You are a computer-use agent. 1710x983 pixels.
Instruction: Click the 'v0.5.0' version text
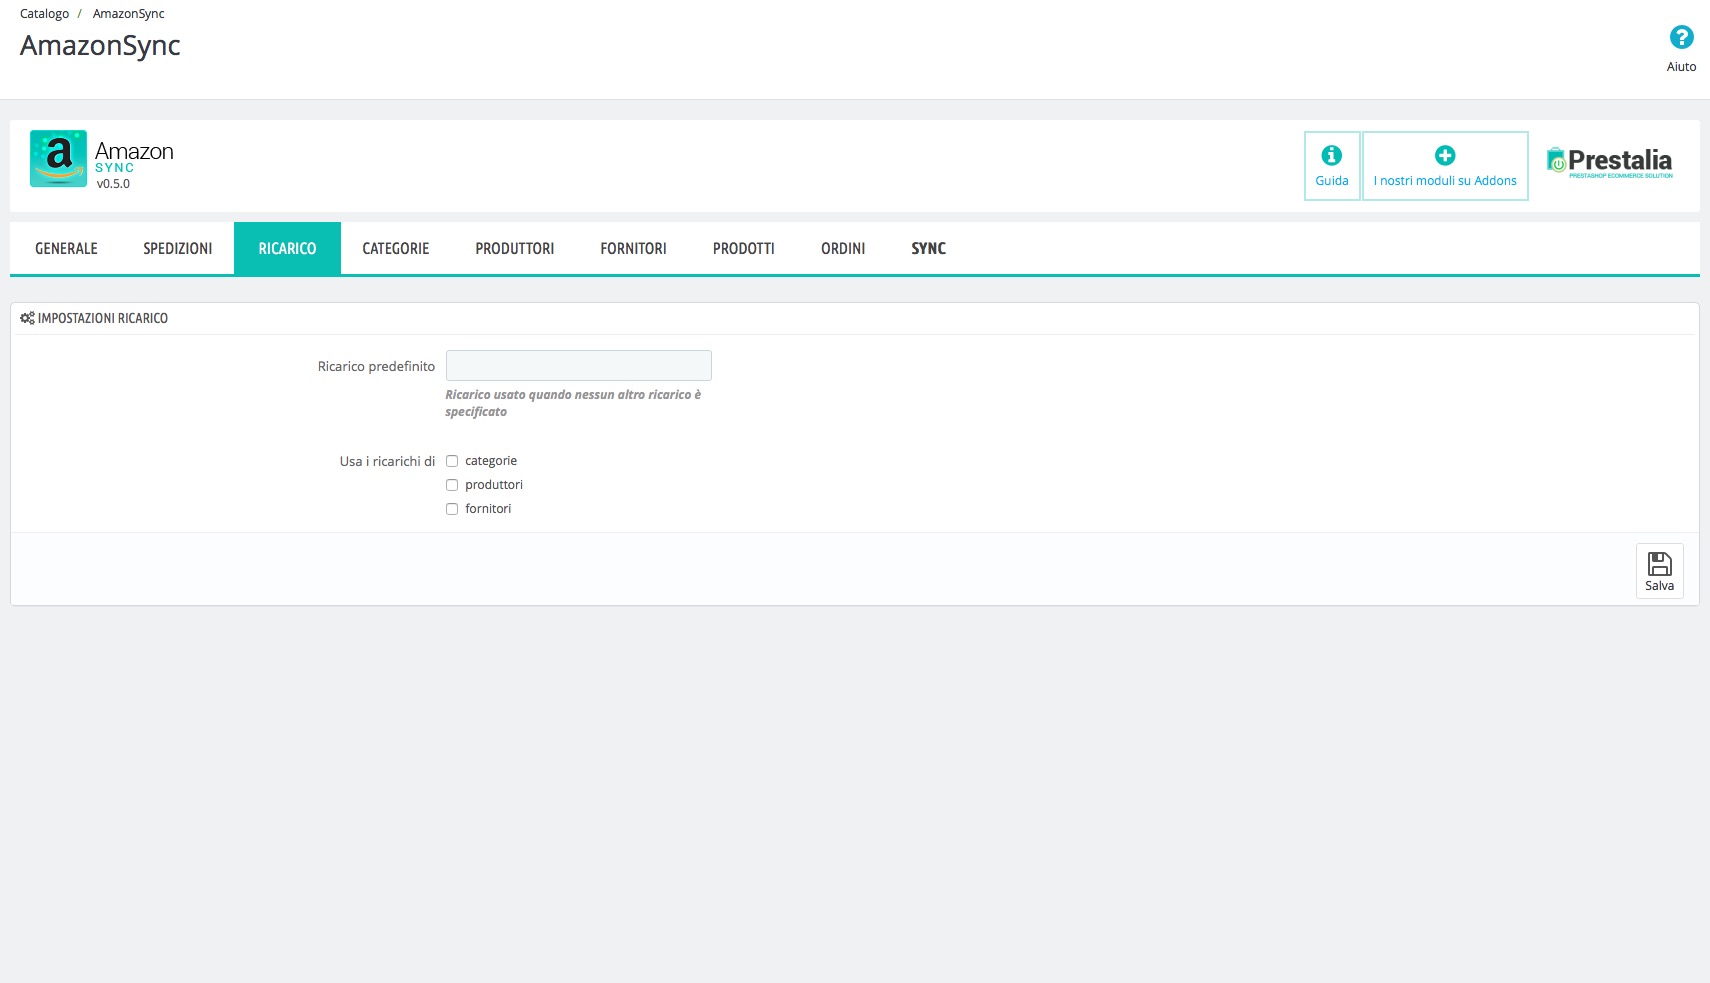[x=113, y=184]
